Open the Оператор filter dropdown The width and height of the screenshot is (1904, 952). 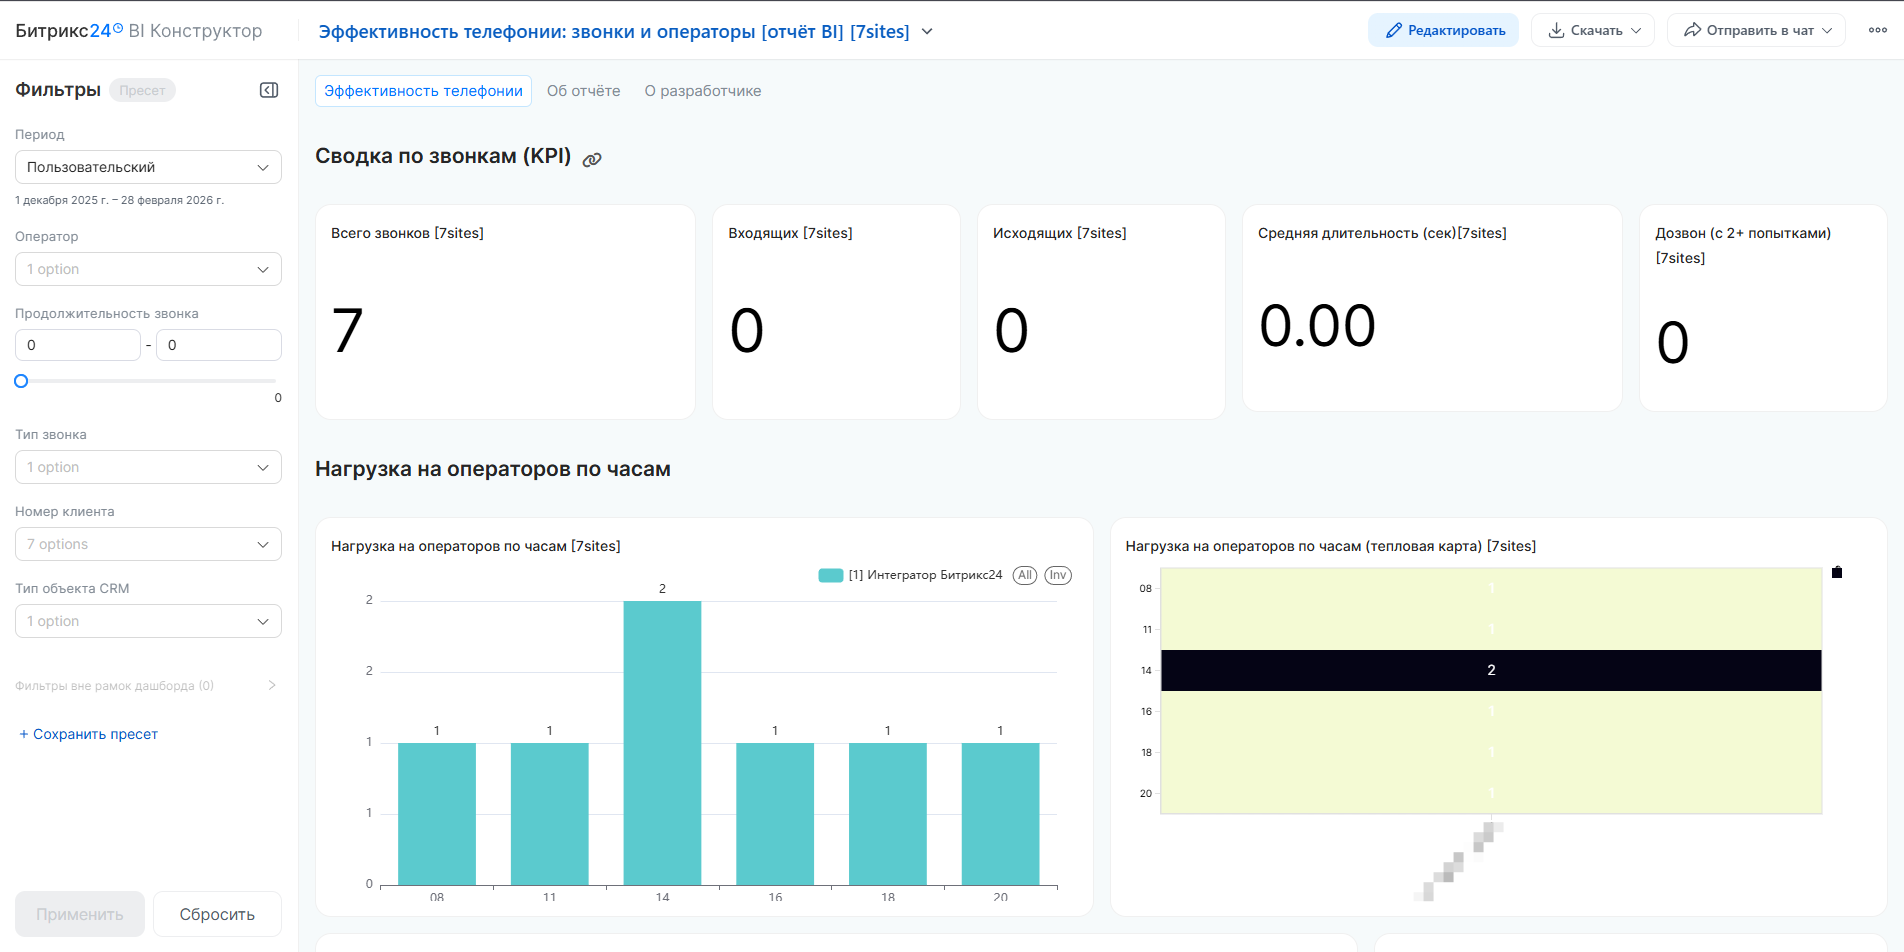148,269
